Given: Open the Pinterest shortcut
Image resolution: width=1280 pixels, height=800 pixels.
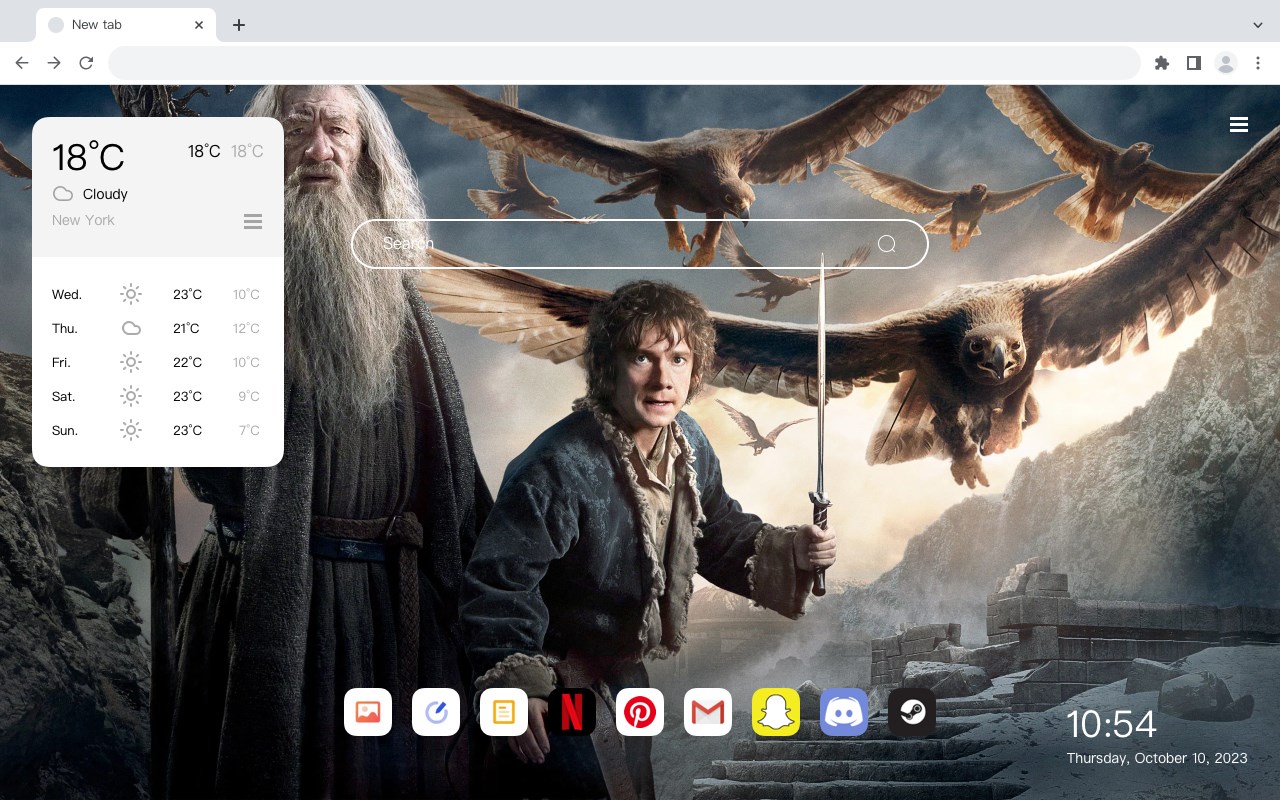Looking at the screenshot, I should coord(640,712).
